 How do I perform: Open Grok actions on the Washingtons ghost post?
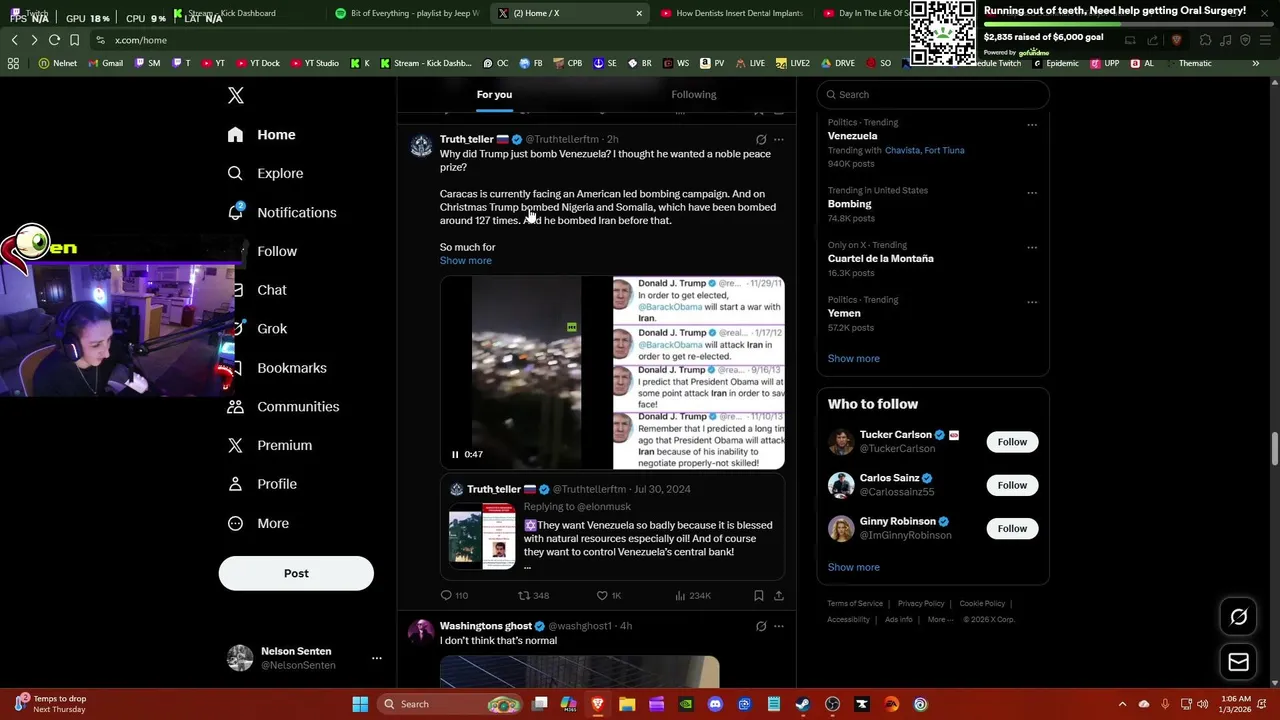click(761, 626)
